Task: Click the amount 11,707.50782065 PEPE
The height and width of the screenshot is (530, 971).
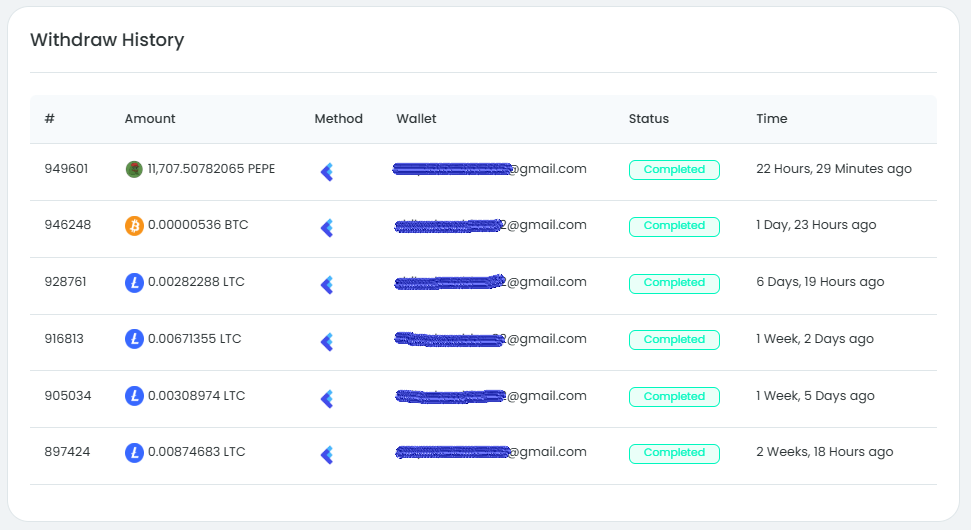Action: tap(211, 168)
